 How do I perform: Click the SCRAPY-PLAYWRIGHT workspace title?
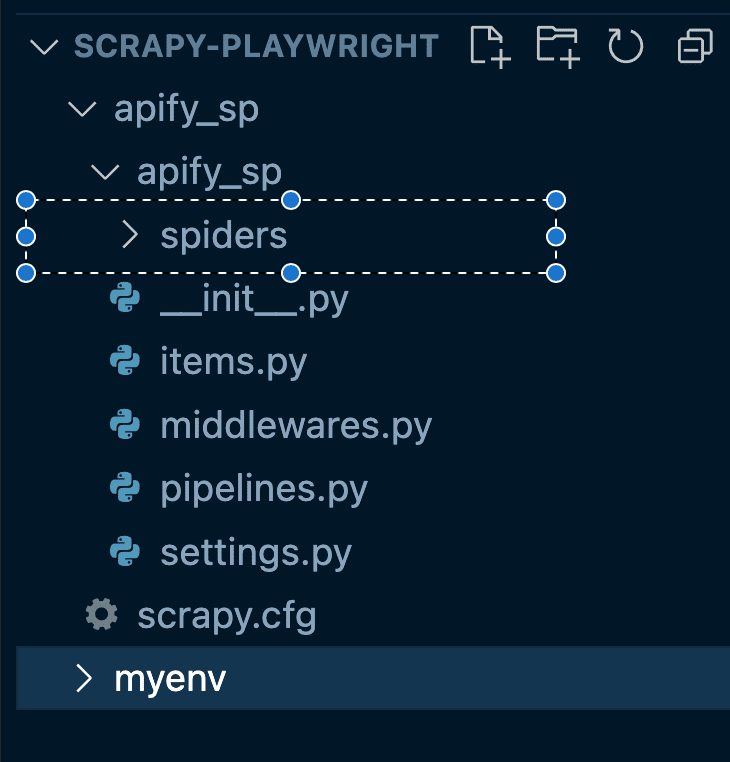257,47
